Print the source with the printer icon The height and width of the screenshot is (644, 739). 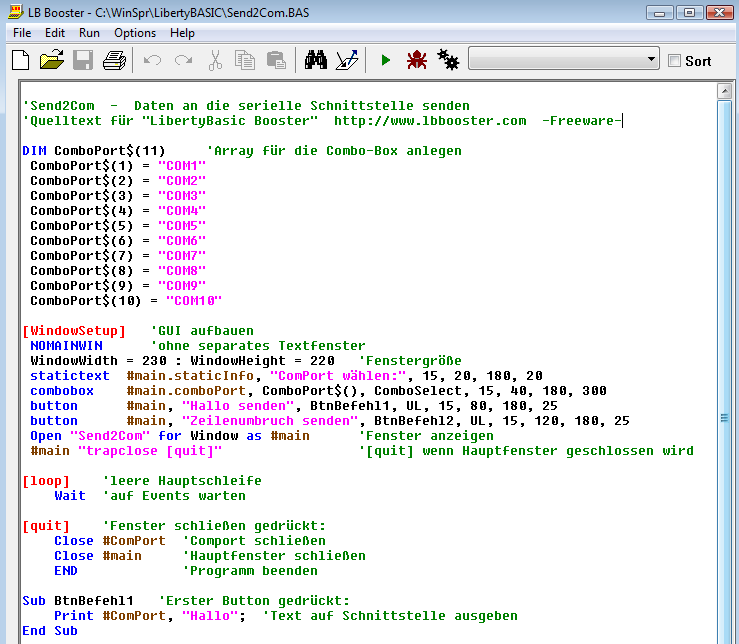point(115,60)
